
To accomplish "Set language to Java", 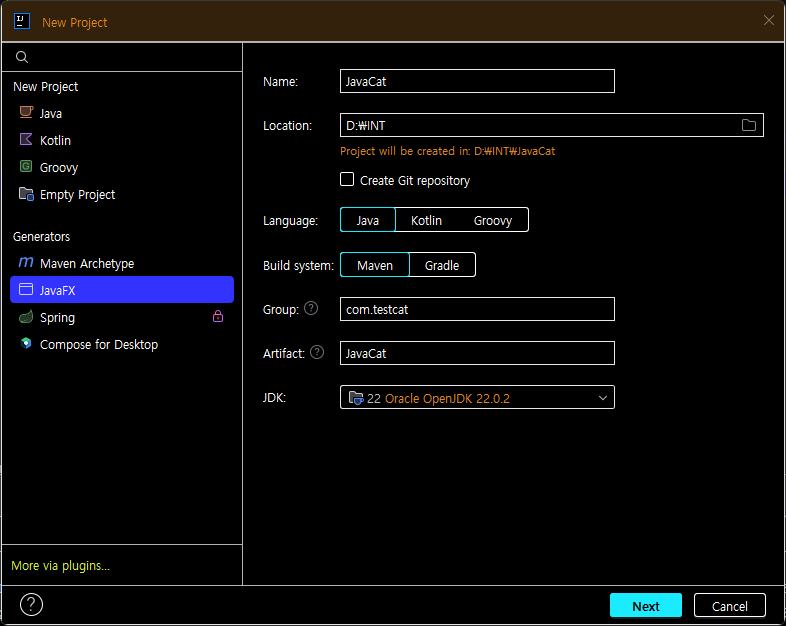I will click(368, 220).
